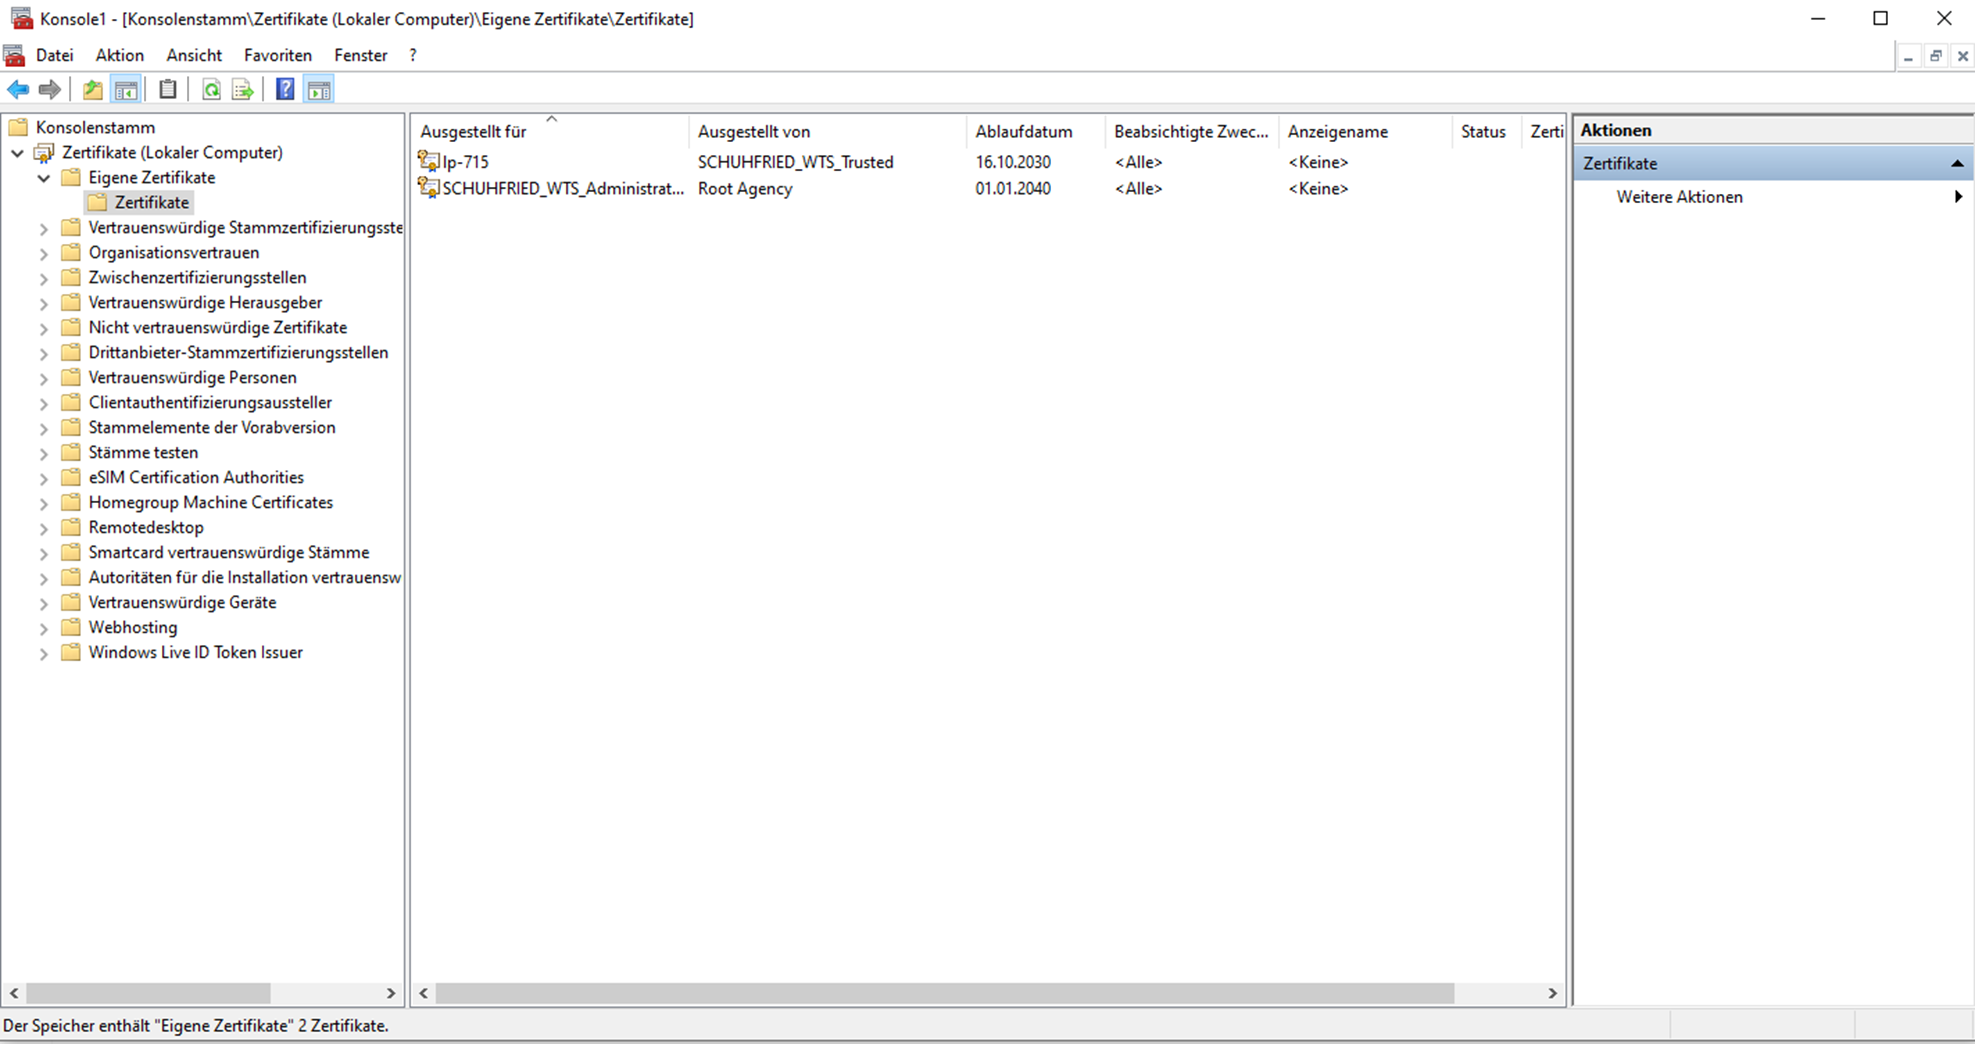
Task: Open Weitere Aktionen submenu
Action: (1679, 197)
